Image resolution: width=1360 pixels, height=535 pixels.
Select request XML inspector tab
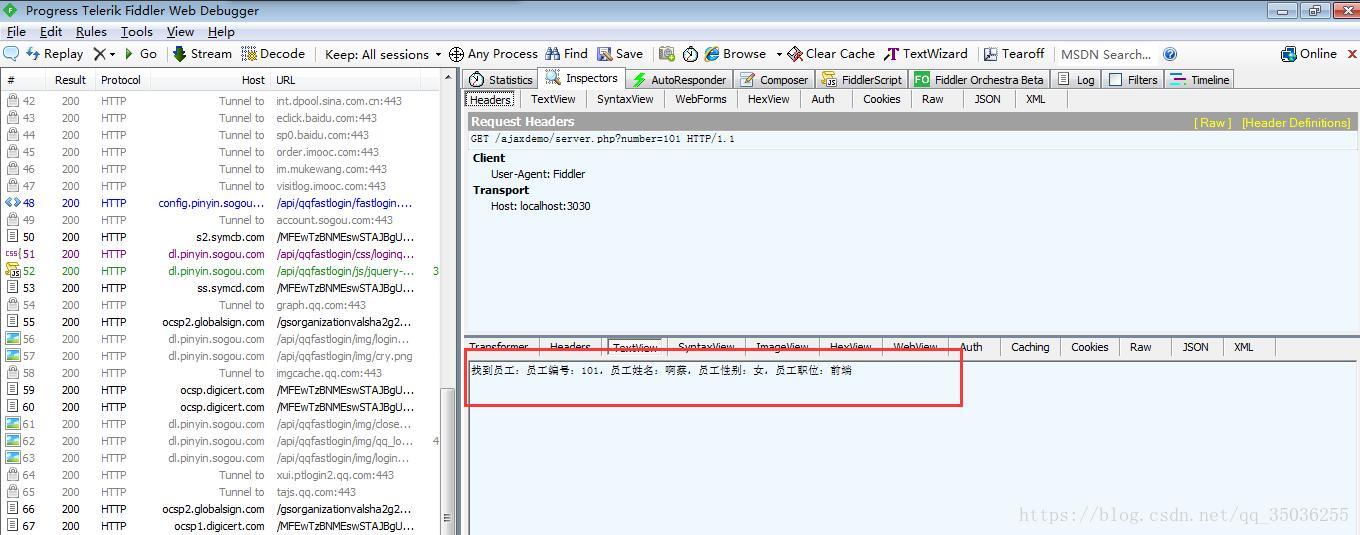coord(1035,99)
